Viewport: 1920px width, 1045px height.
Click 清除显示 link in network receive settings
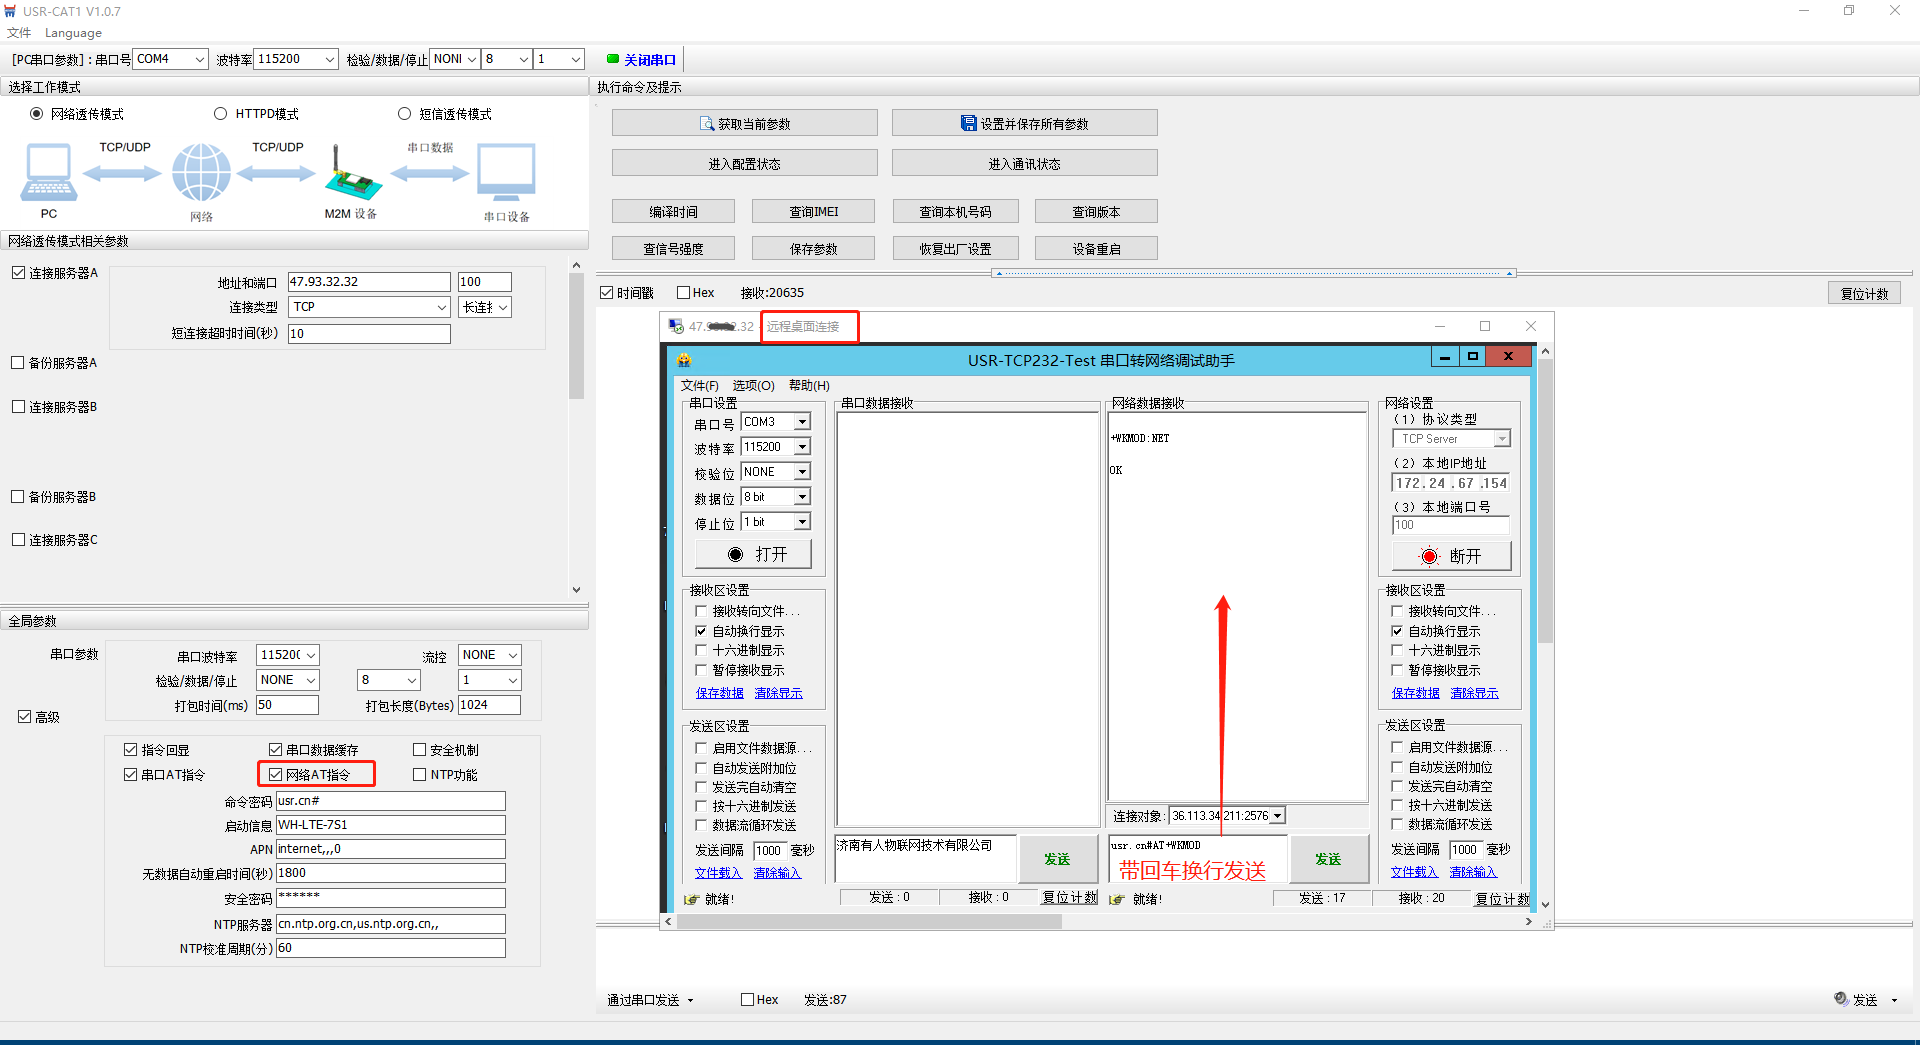point(1474,693)
